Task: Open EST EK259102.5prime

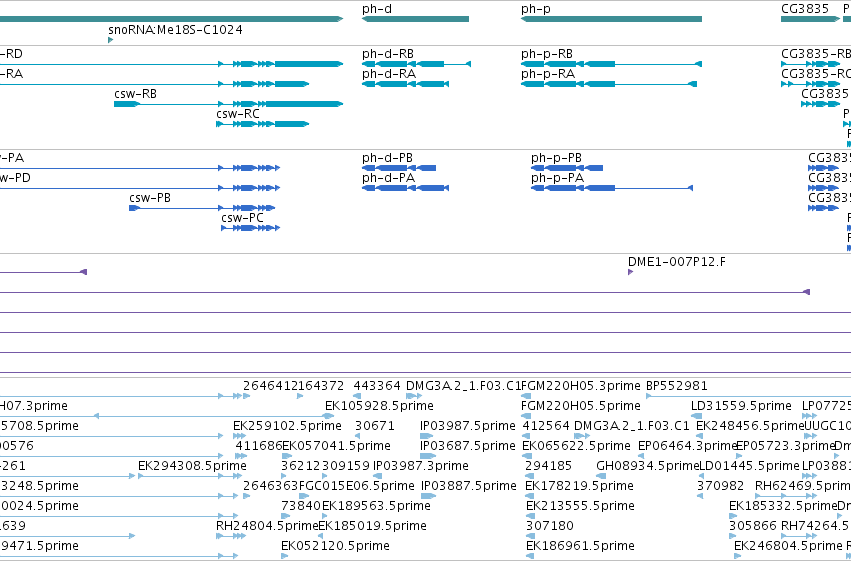Action: (x=287, y=426)
